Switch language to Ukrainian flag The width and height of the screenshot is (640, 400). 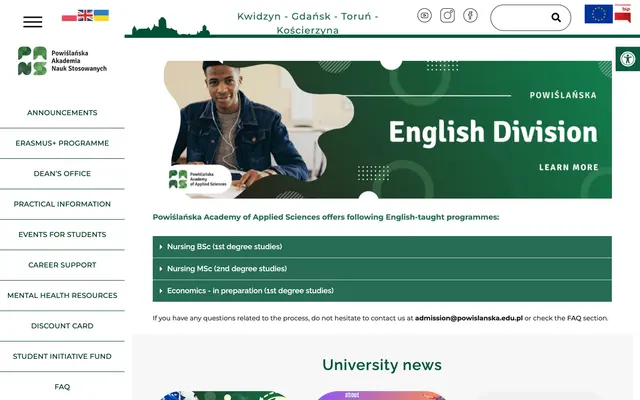tap(101, 16)
